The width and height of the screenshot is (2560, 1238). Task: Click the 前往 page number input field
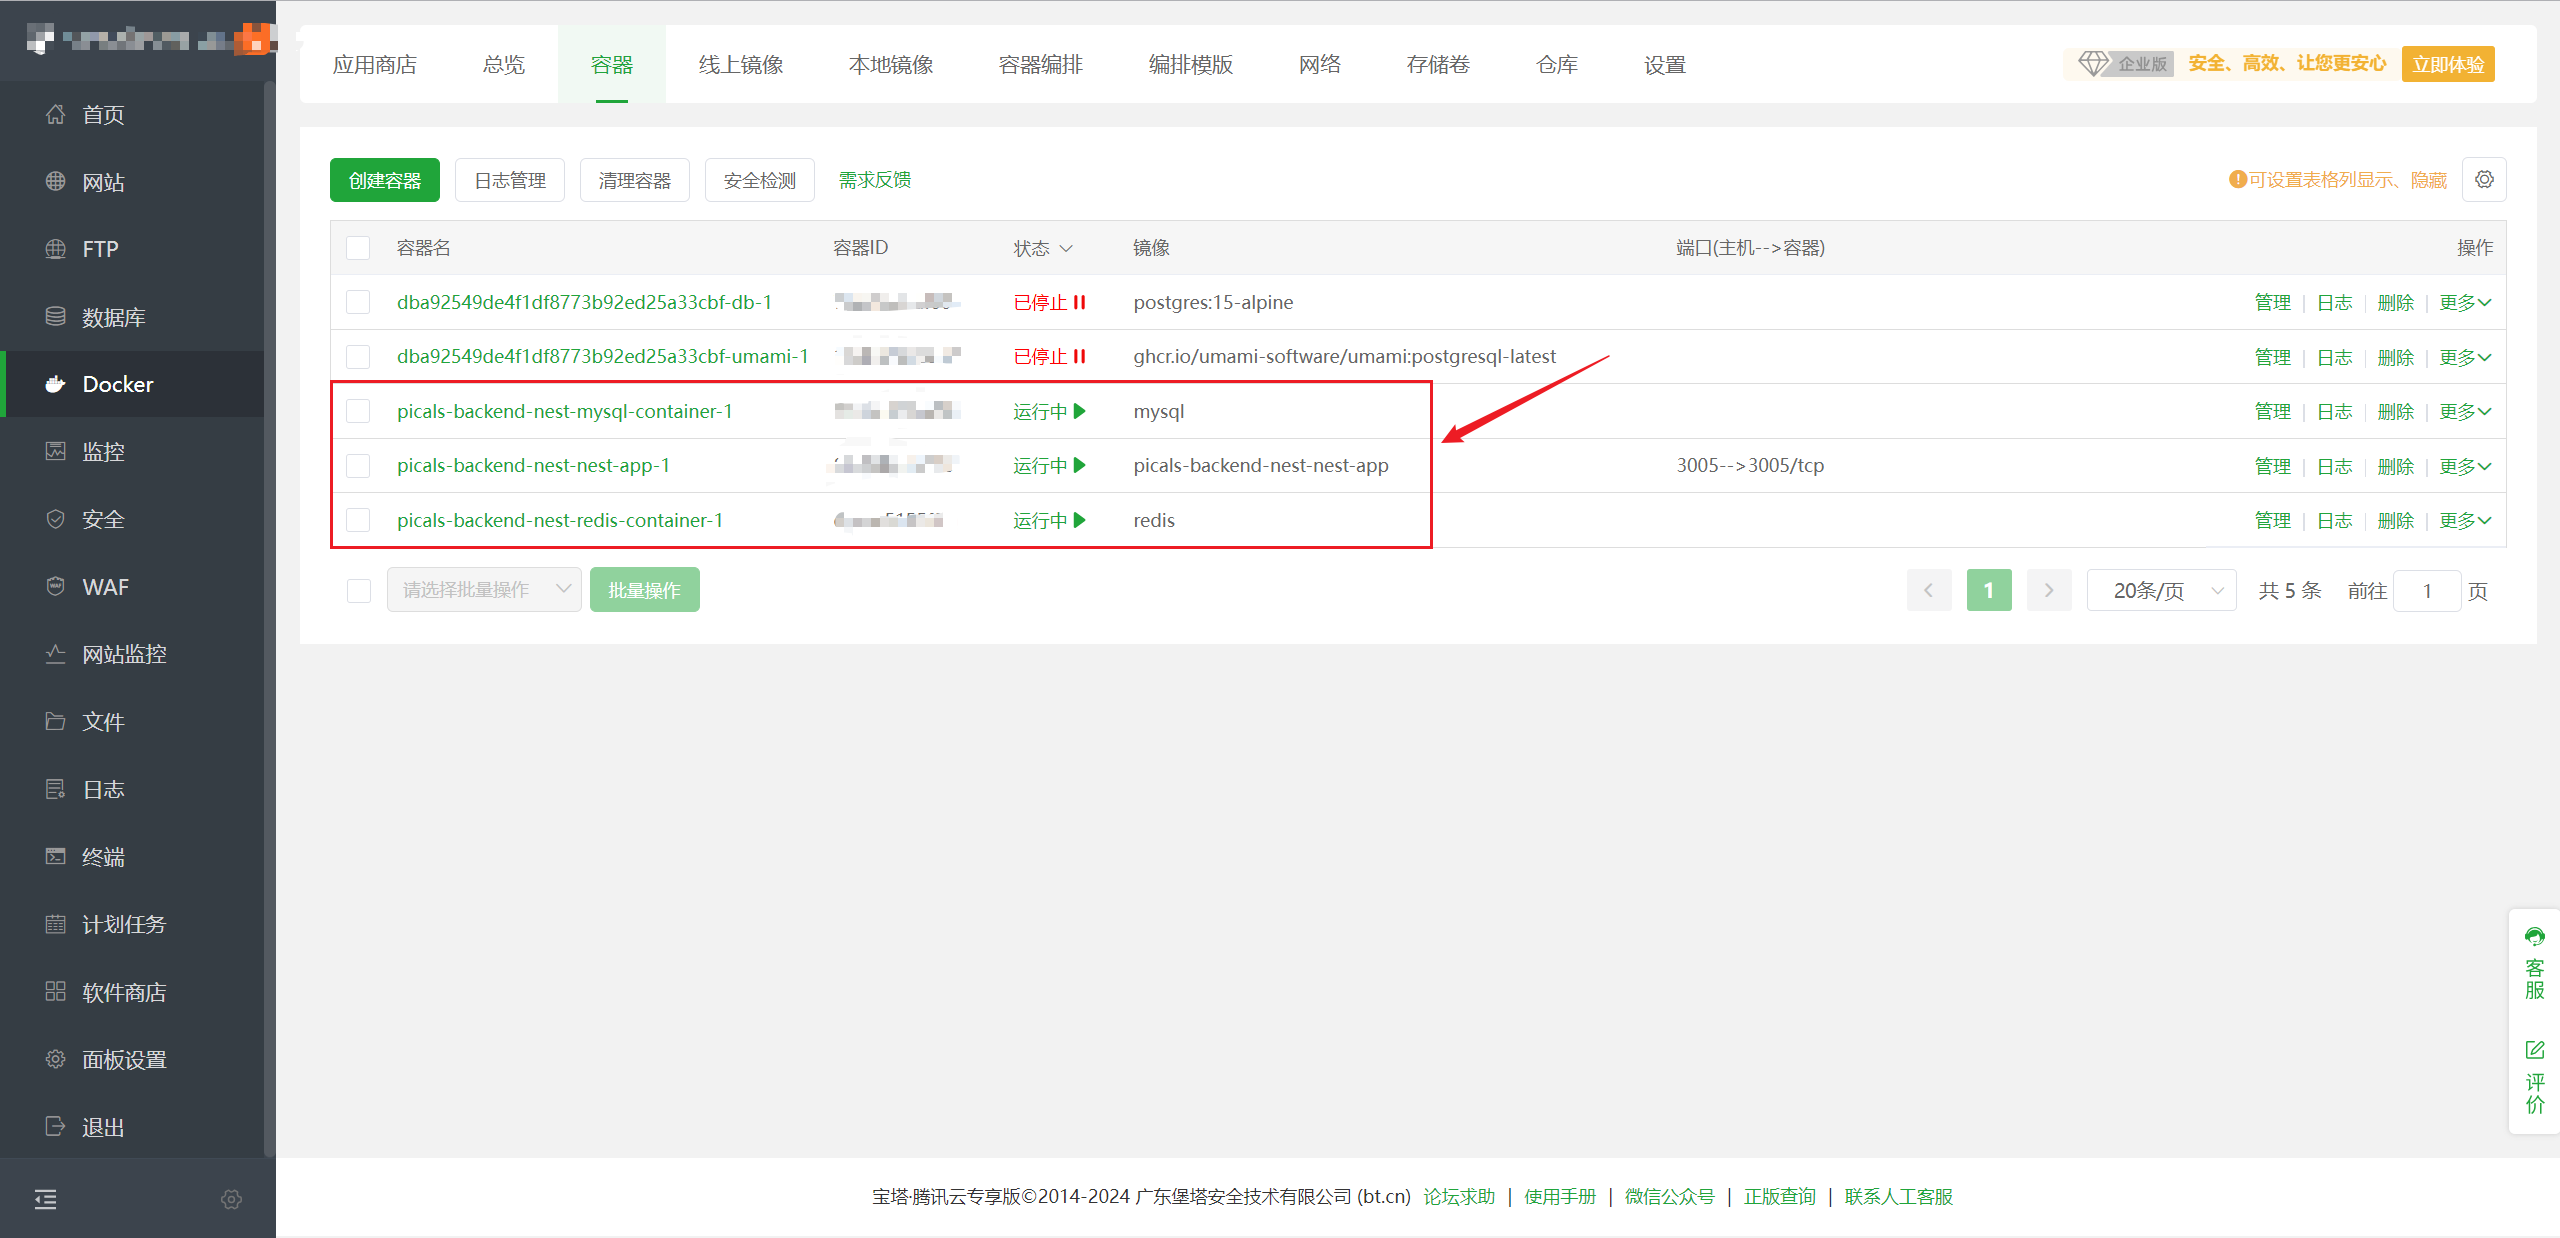[x=2427, y=590]
